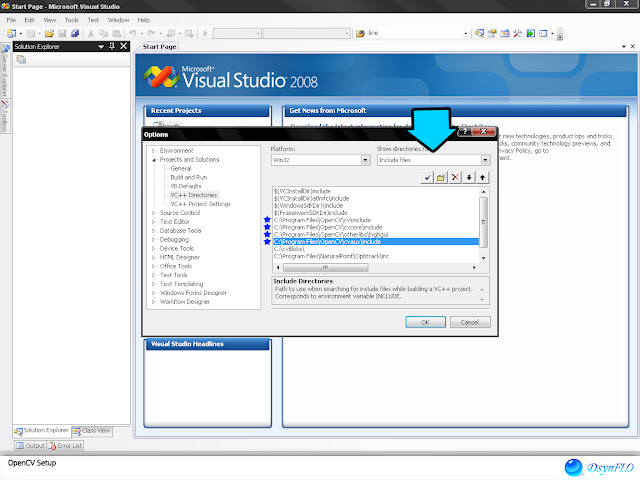Switch to the Class View tab
640x480 pixels.
[92, 431]
